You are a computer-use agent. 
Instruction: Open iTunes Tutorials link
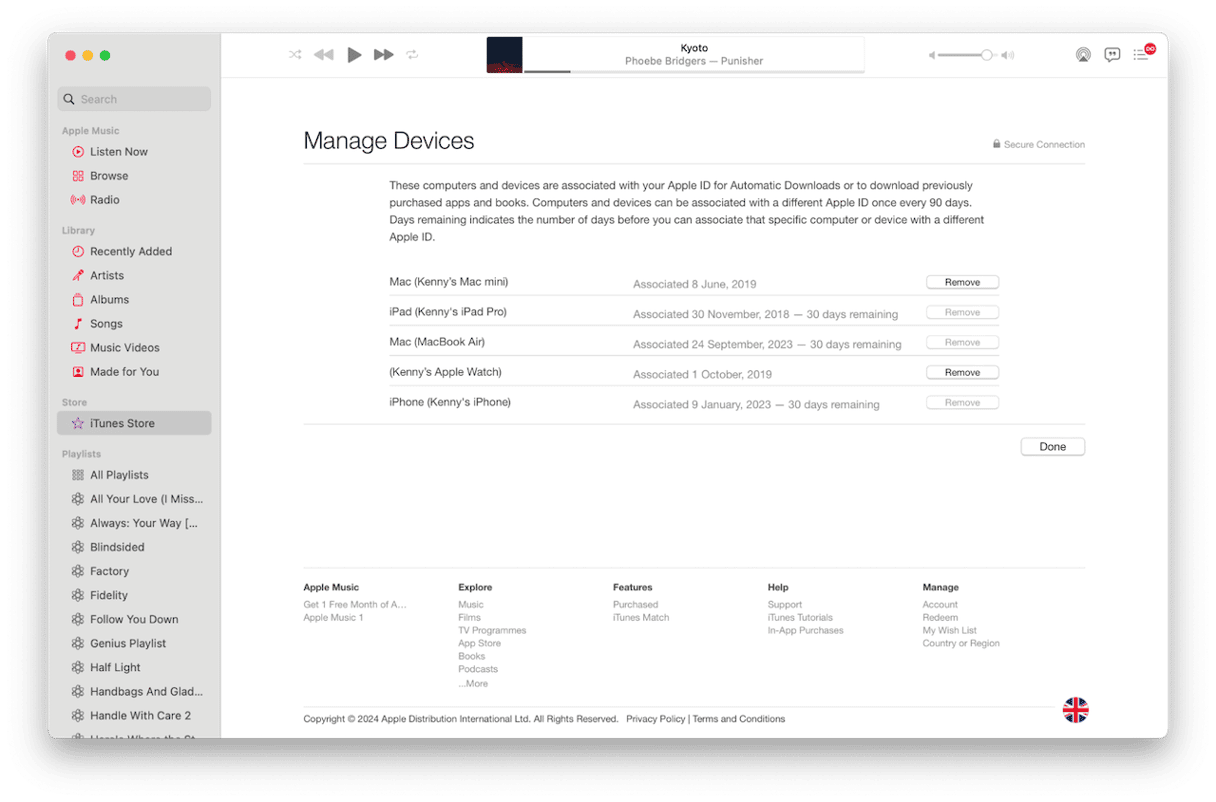coord(800,617)
